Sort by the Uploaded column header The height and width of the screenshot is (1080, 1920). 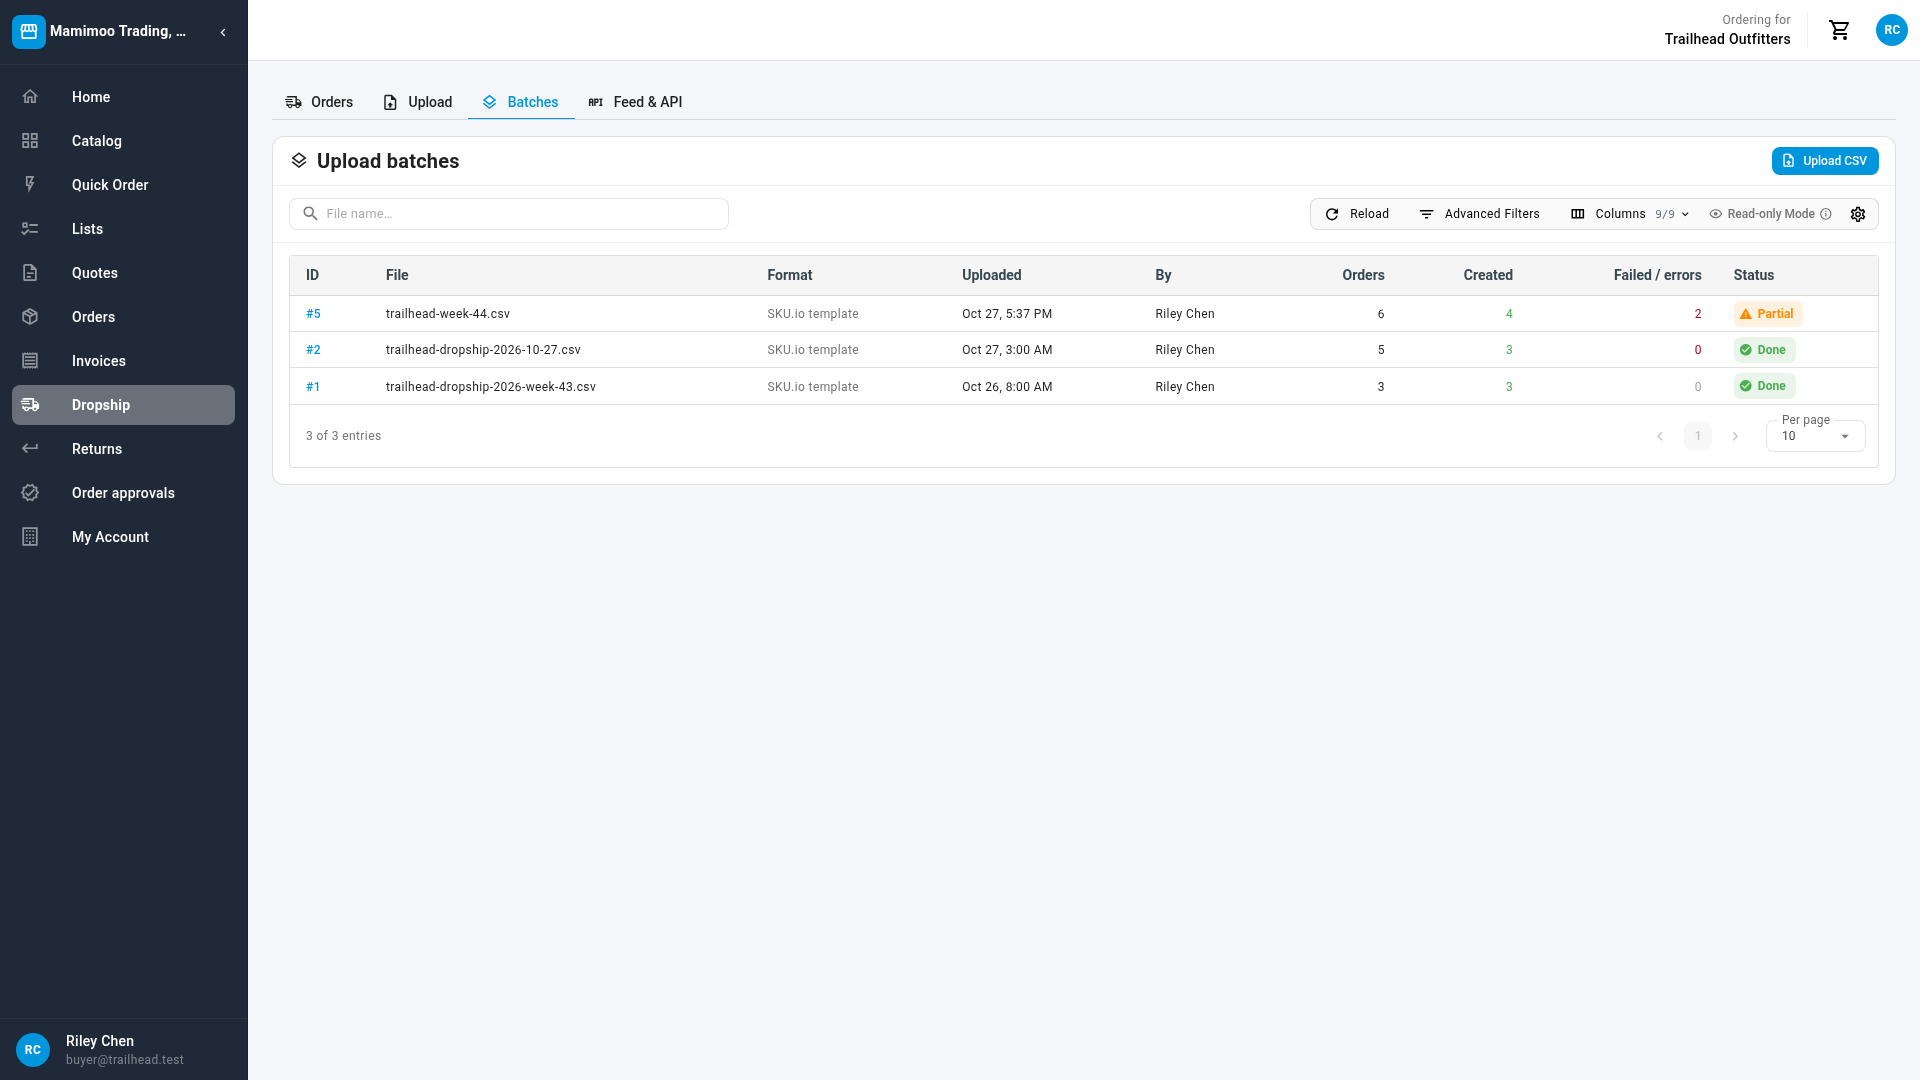coord(991,275)
